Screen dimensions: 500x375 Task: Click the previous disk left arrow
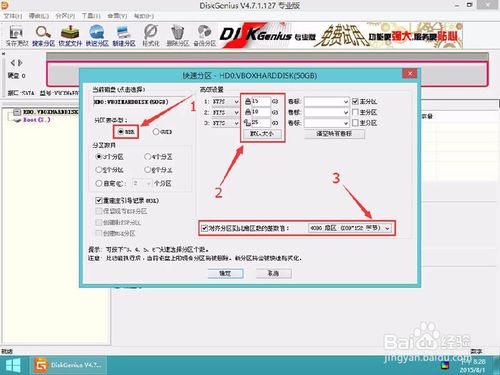point(13,63)
